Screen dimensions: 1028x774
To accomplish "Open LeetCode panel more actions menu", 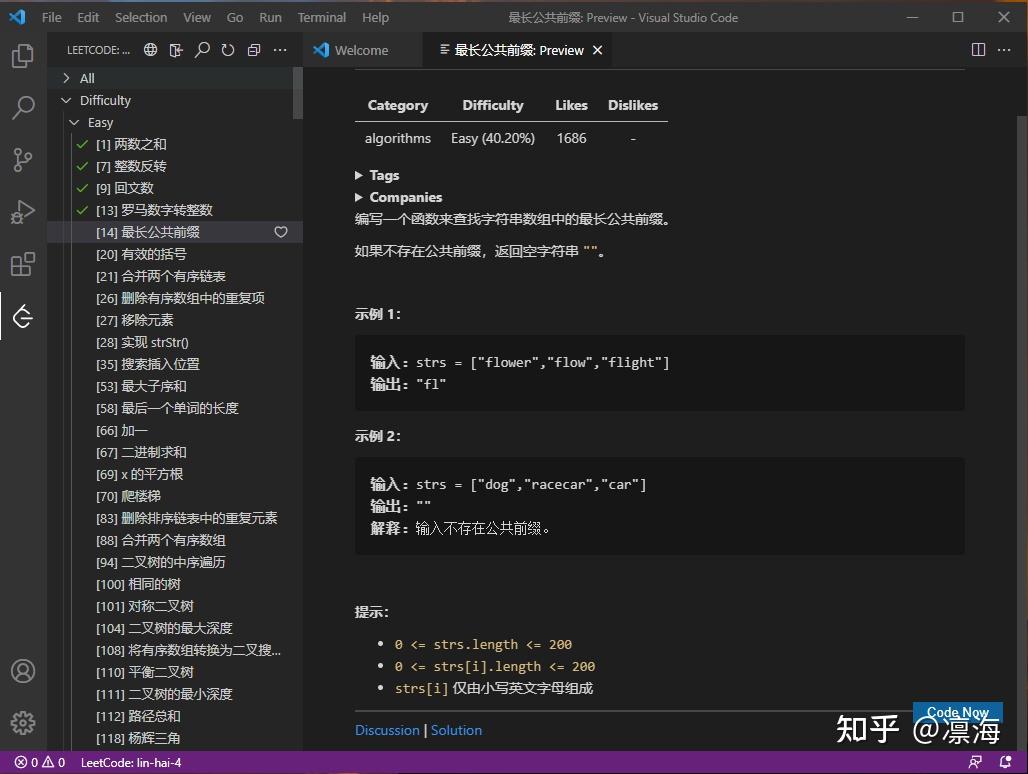I will click(x=280, y=50).
